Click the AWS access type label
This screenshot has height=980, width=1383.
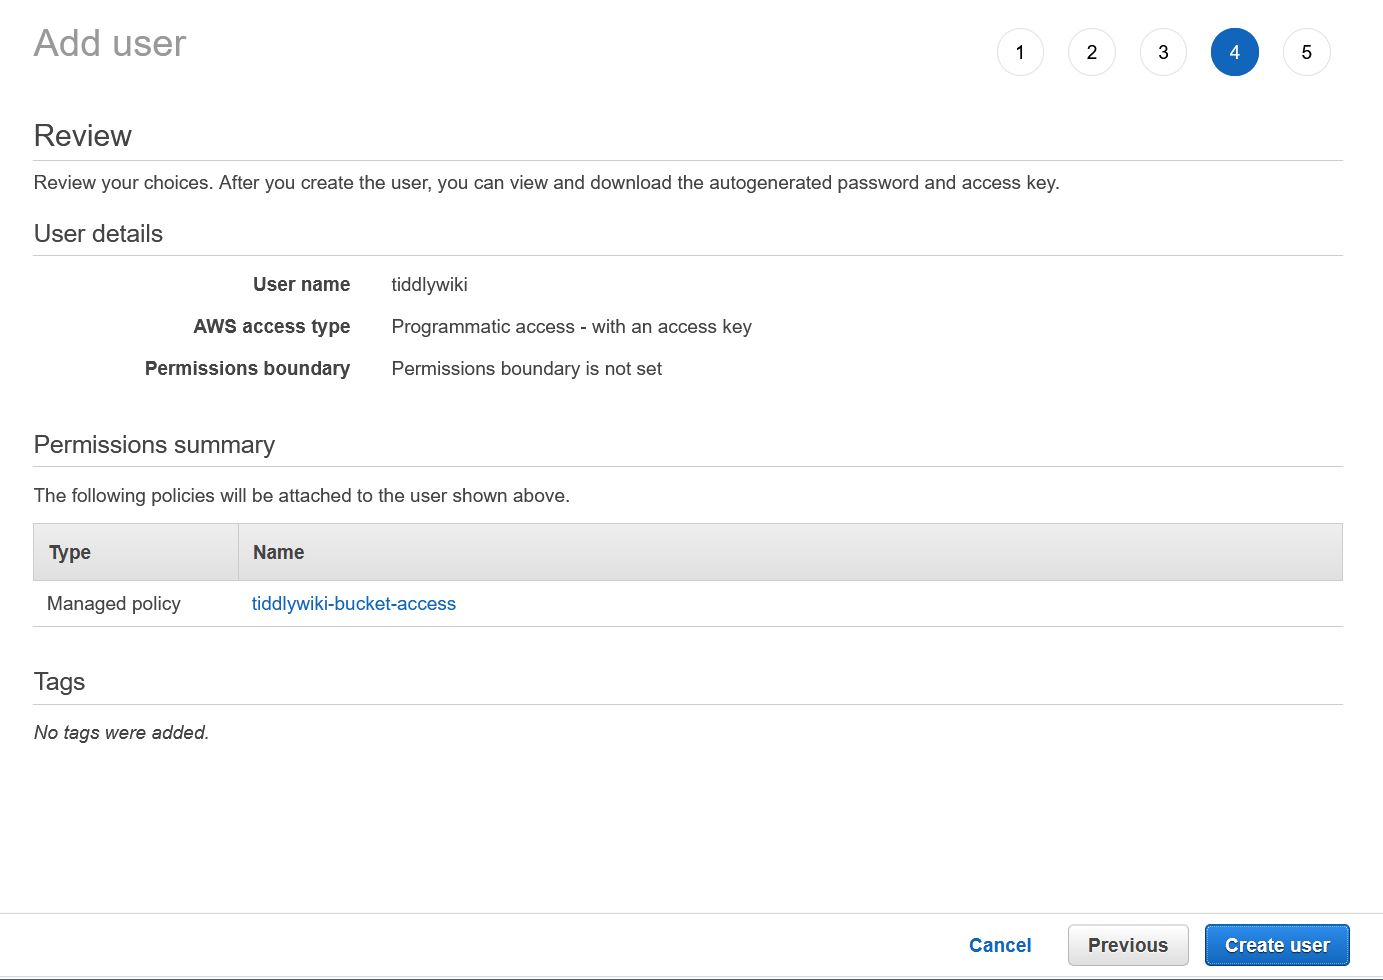[x=272, y=327]
